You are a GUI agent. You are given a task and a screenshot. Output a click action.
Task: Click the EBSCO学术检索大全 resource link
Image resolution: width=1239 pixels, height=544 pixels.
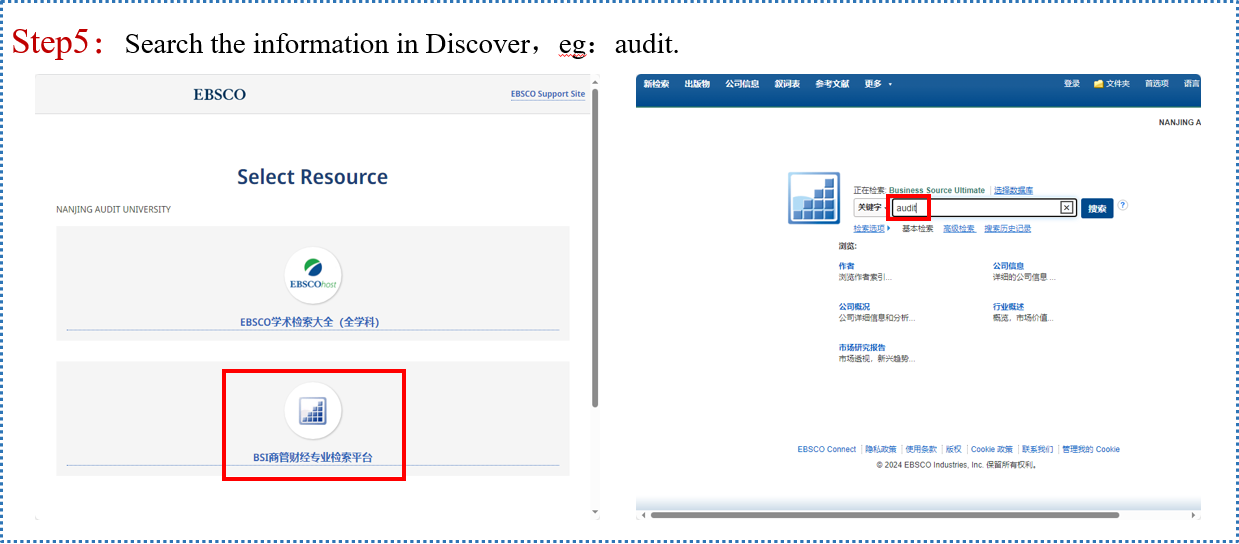310,322
